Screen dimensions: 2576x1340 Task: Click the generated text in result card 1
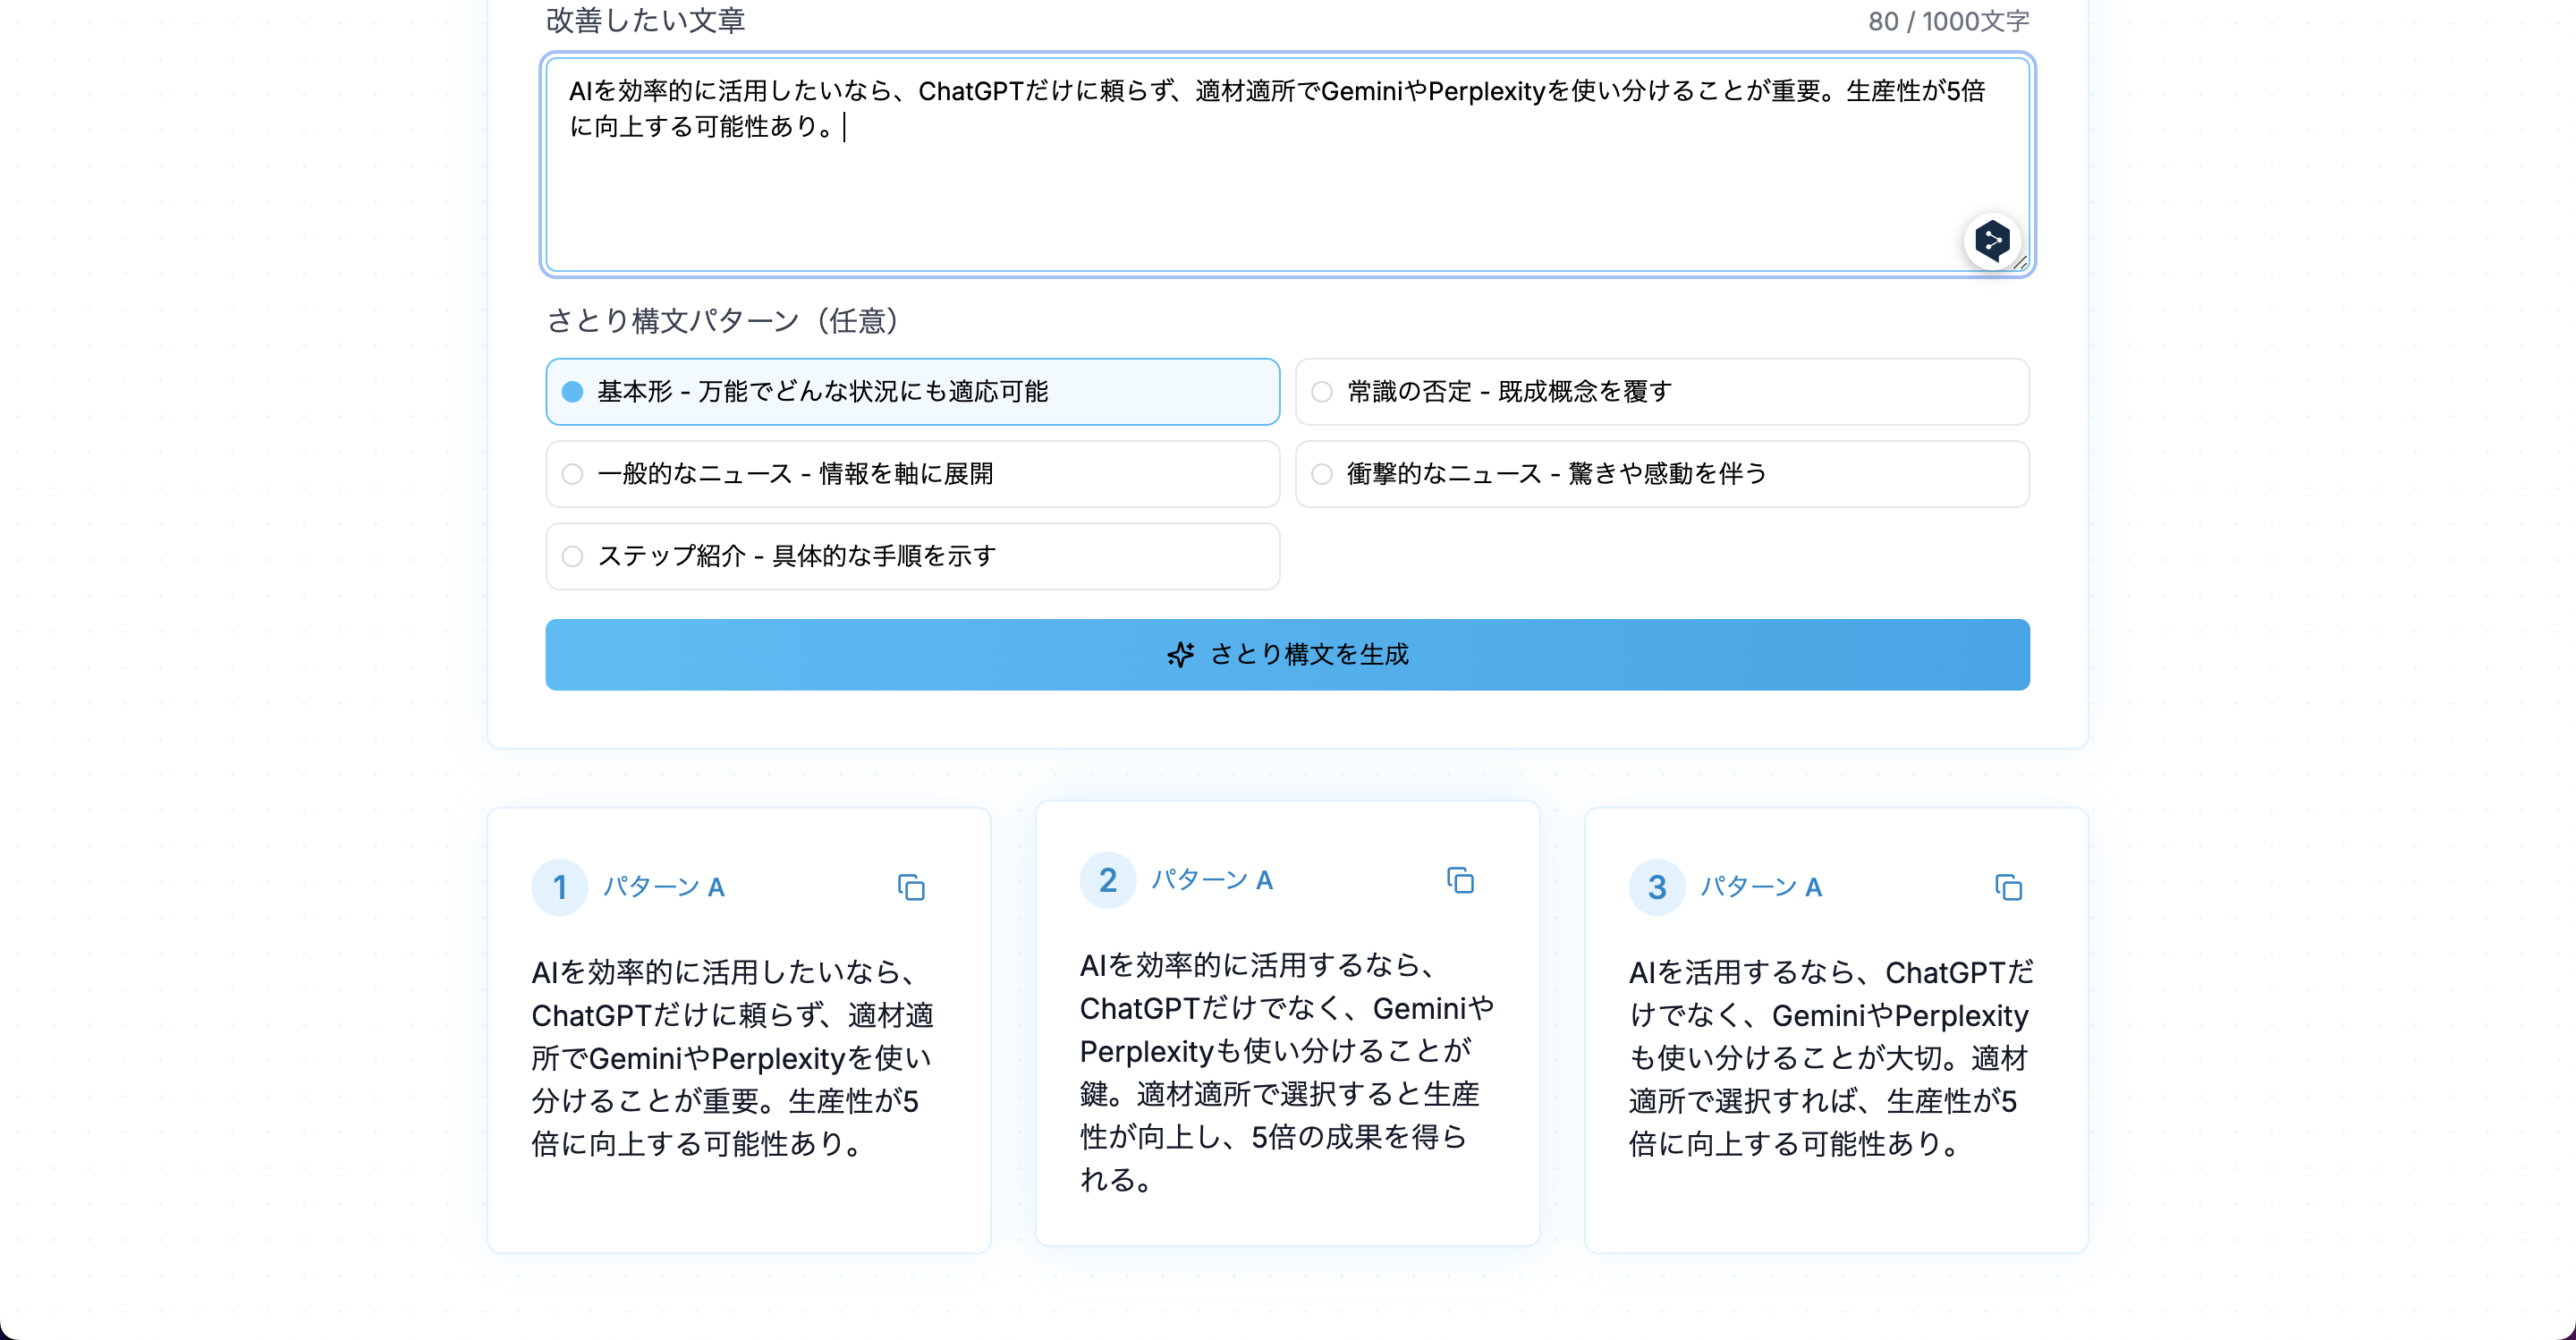click(733, 1058)
